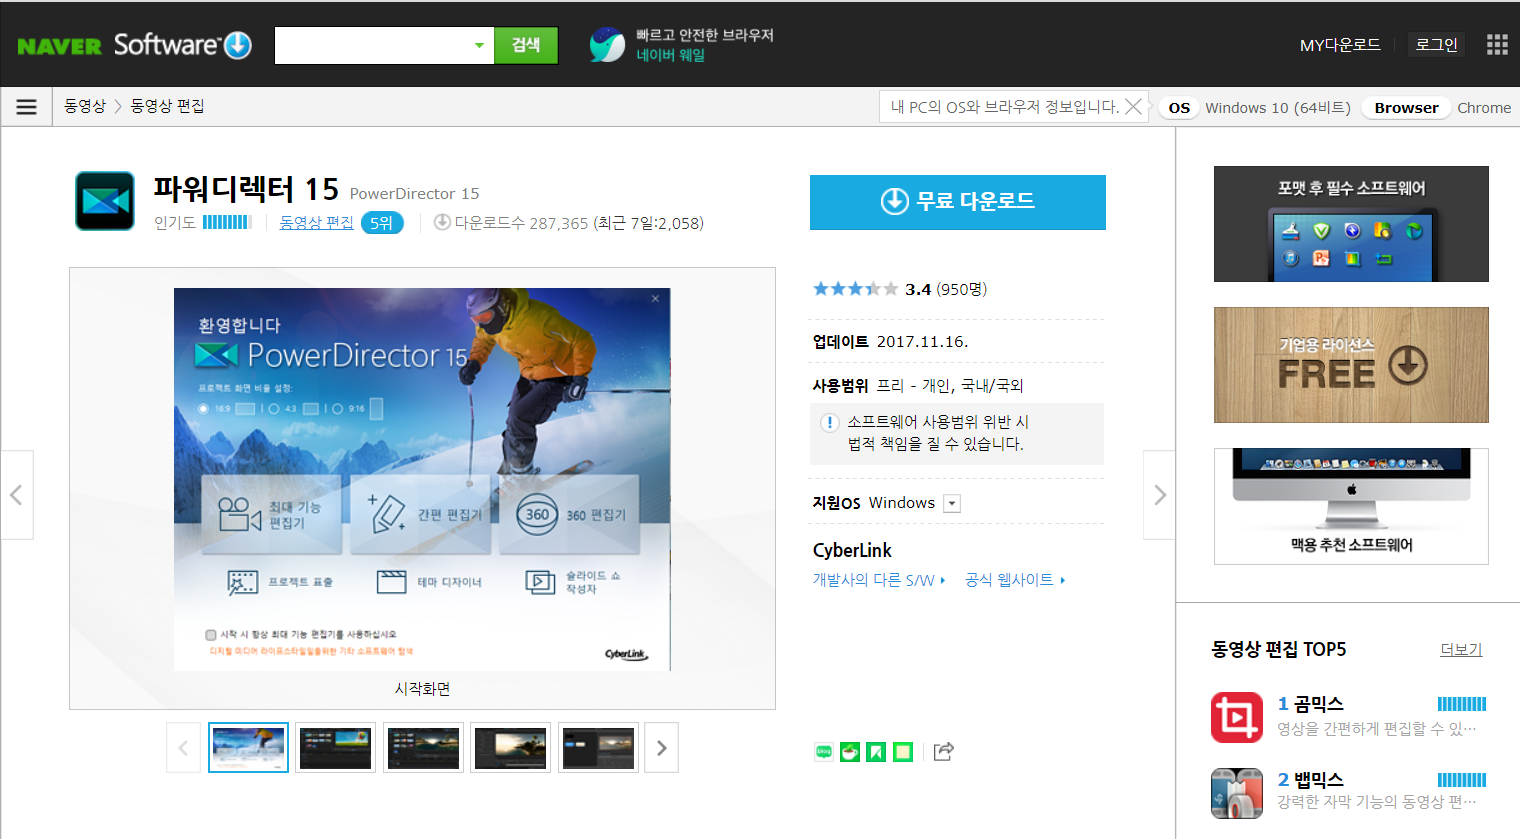Click the 무료 다운로드 button
The image size is (1520, 839).
pyautogui.click(x=958, y=202)
